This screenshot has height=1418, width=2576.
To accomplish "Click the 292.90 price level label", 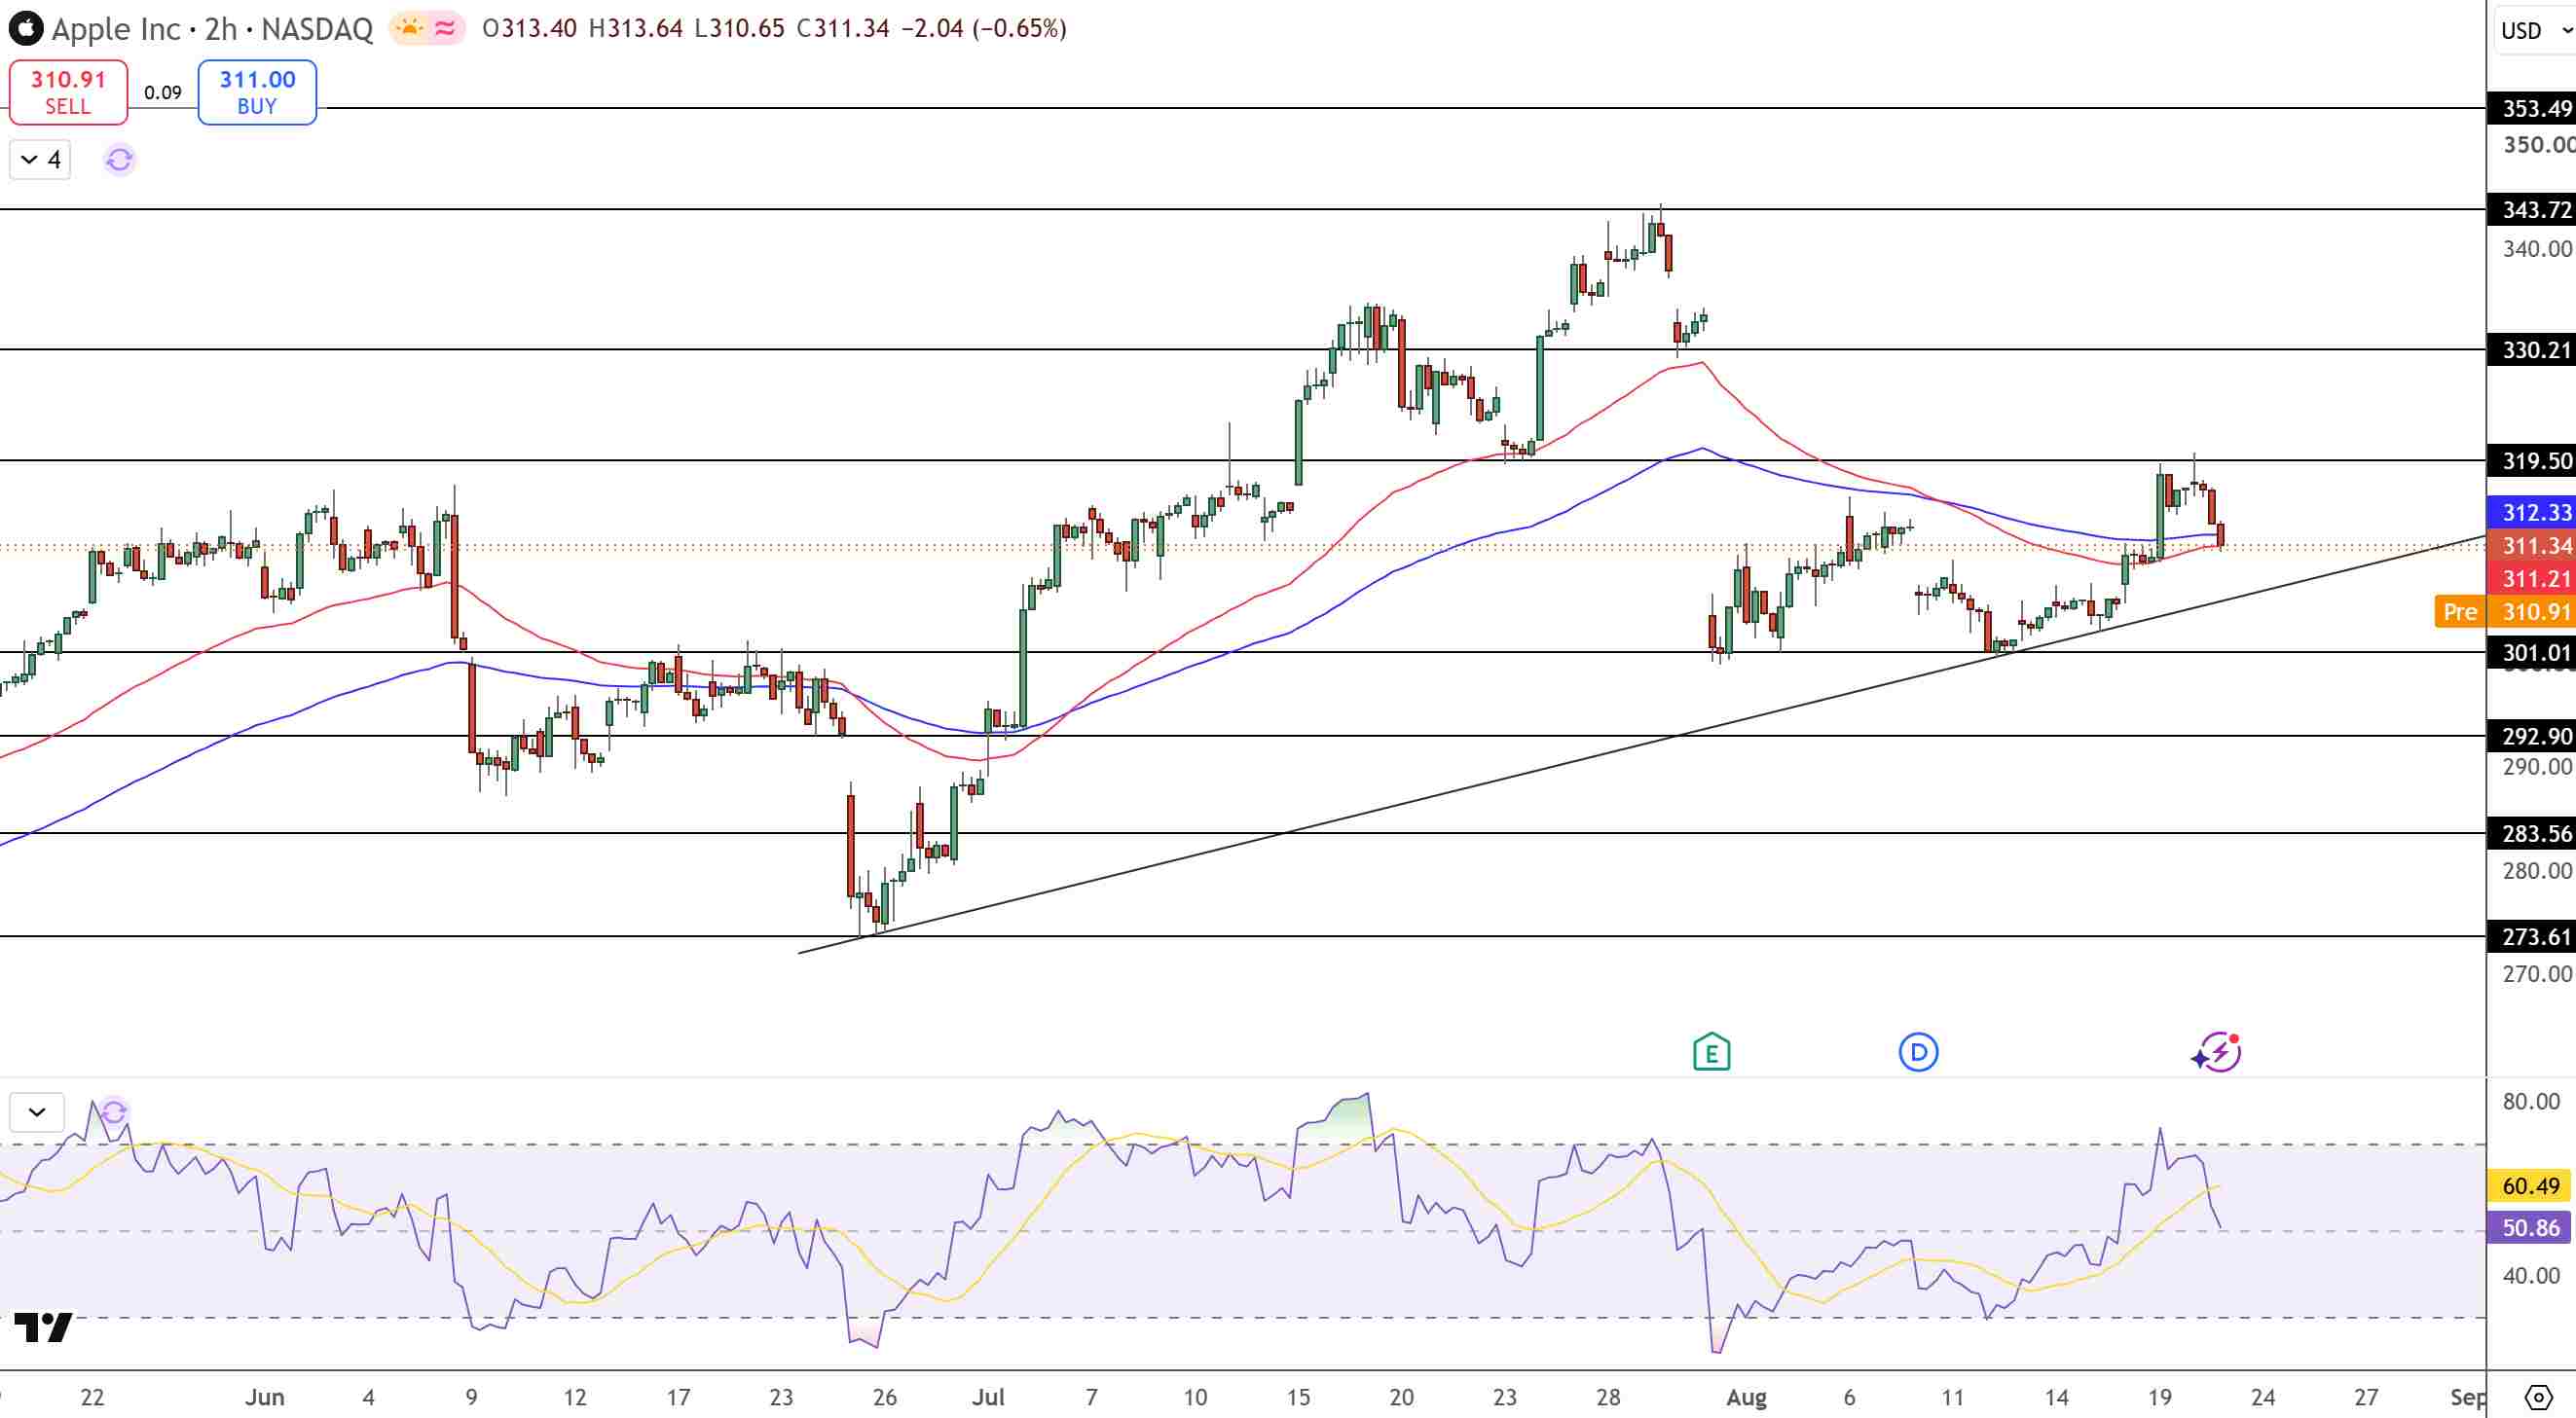I will click(2531, 736).
